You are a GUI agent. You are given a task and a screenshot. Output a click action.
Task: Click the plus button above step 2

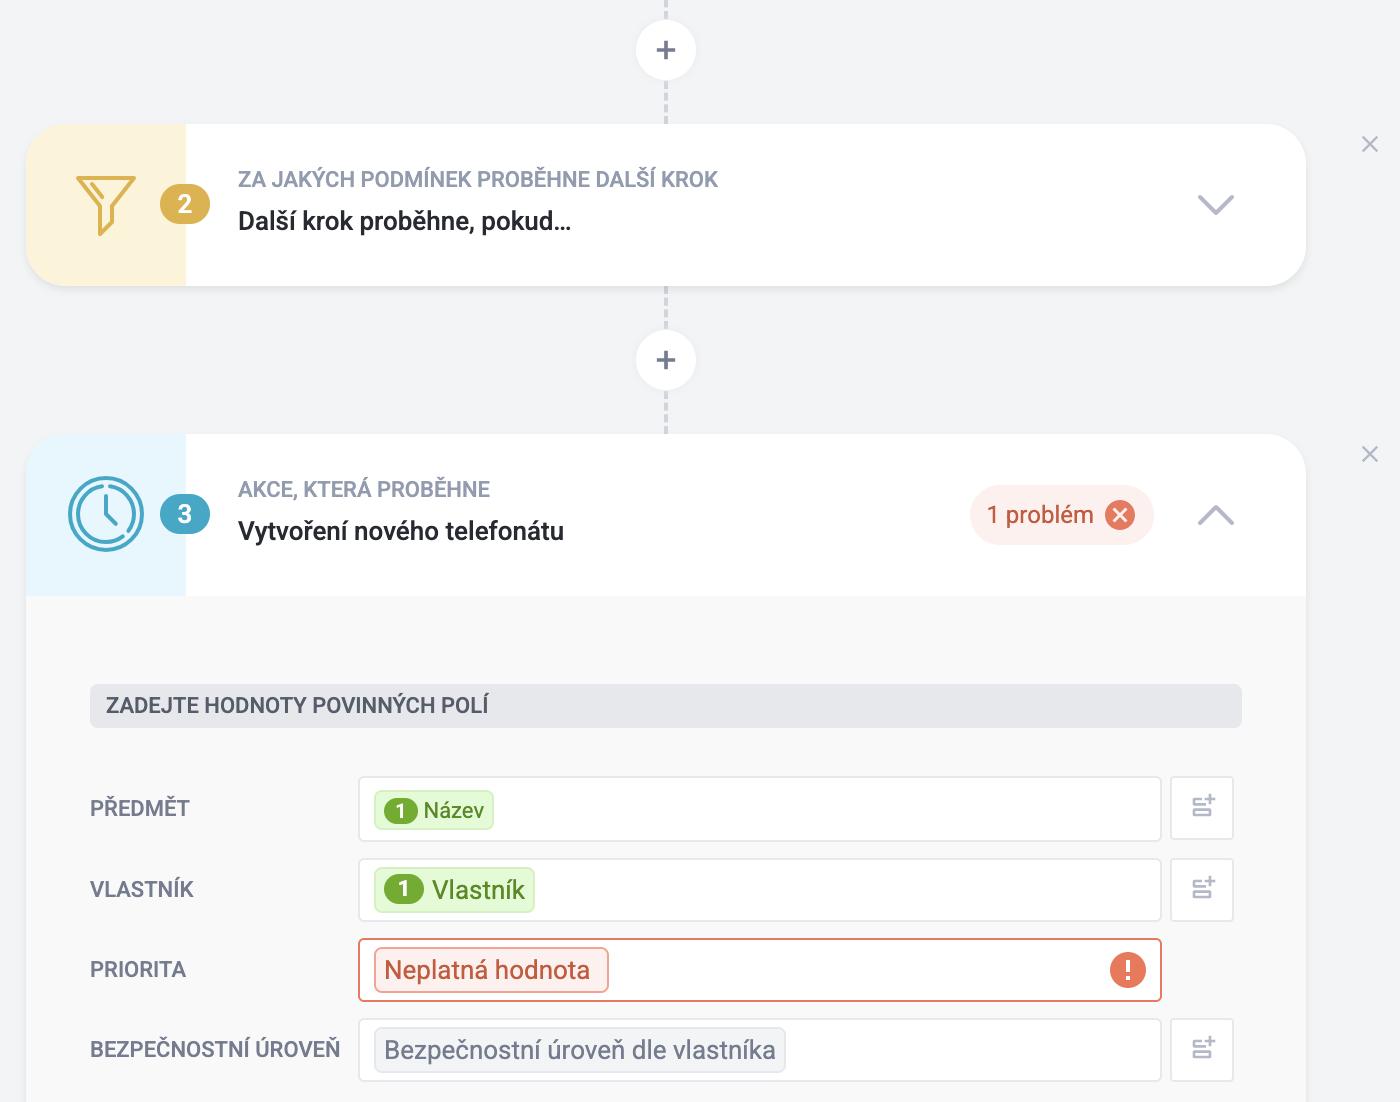point(666,50)
